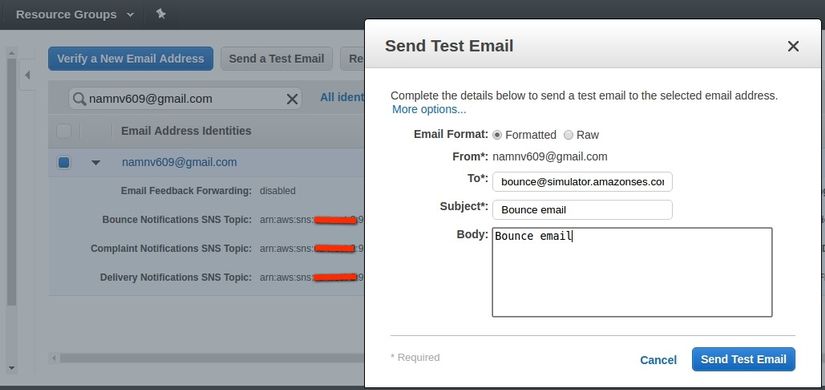This screenshot has width=825, height=390.
Task: Tick the select-all checkbox in table header
Action: 64,131
